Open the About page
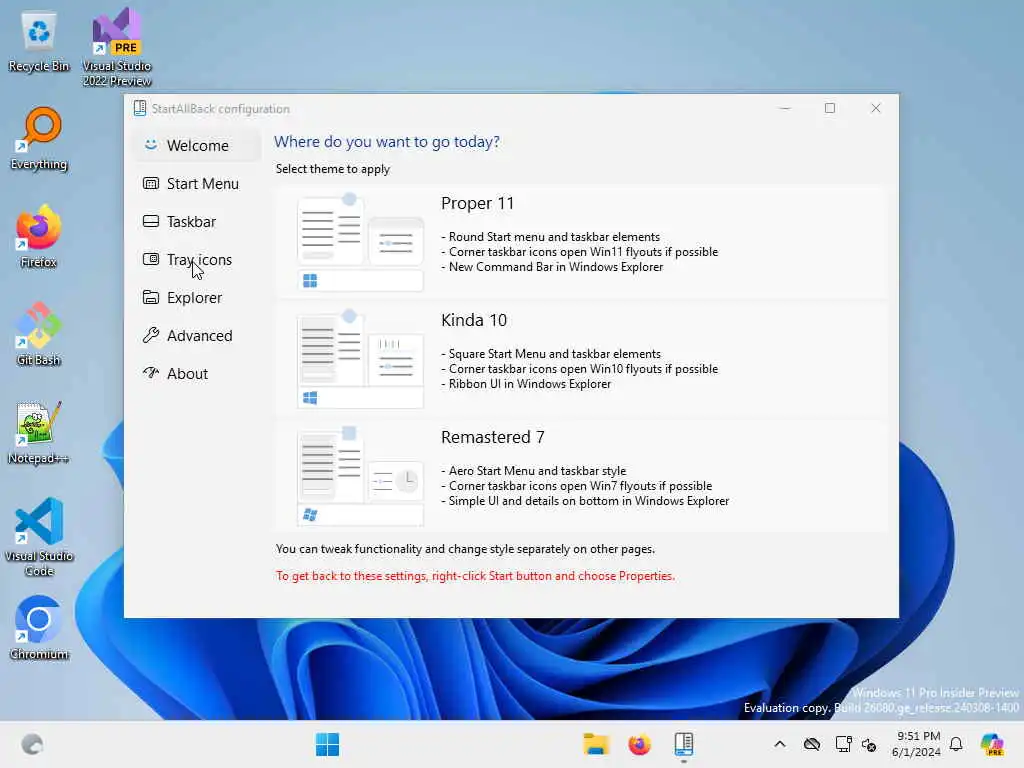 198,373
